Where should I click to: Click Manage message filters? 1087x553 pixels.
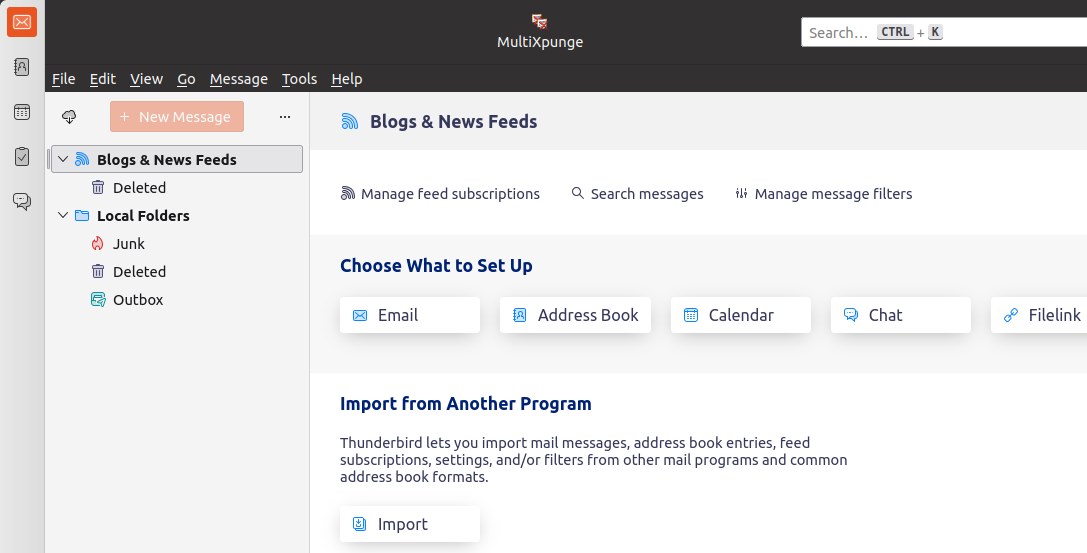[x=824, y=194]
